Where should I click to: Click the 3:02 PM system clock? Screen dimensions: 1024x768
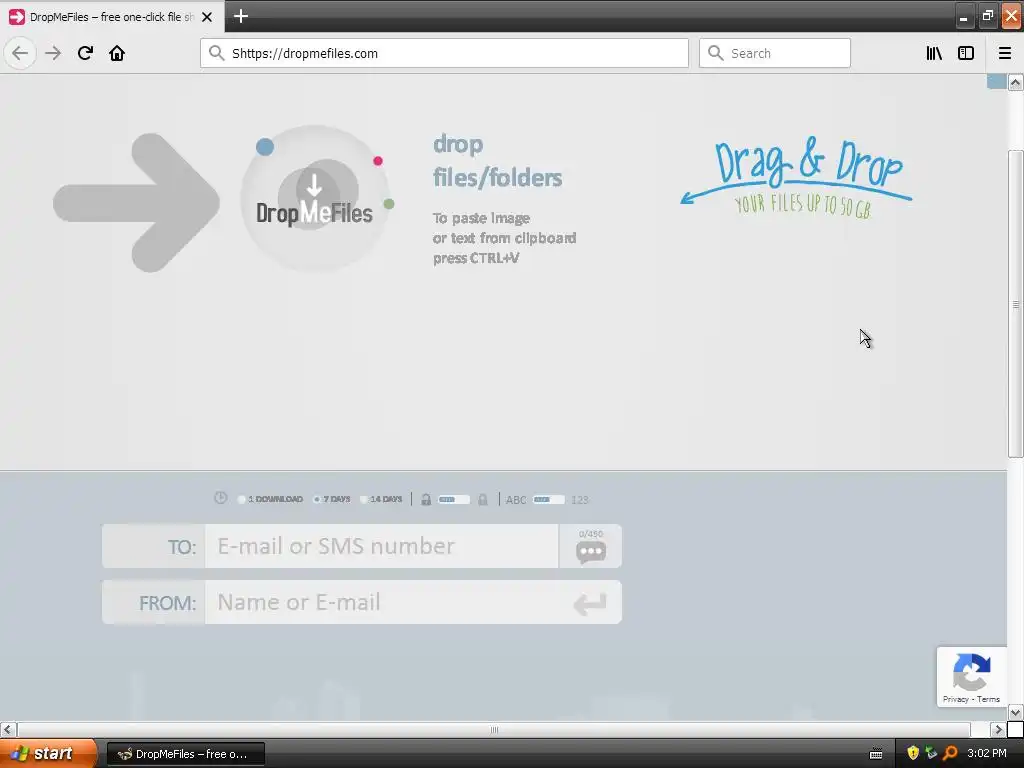coord(987,753)
